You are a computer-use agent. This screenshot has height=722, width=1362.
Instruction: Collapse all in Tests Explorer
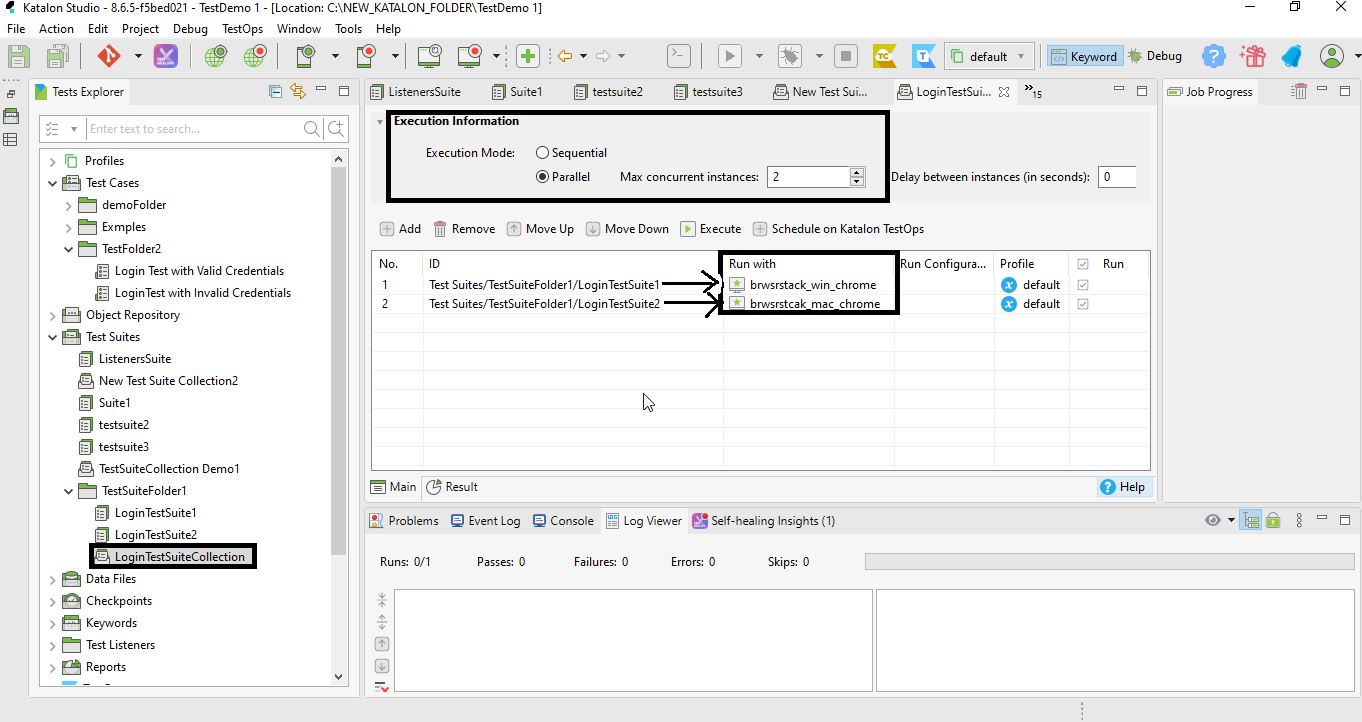click(x=275, y=91)
